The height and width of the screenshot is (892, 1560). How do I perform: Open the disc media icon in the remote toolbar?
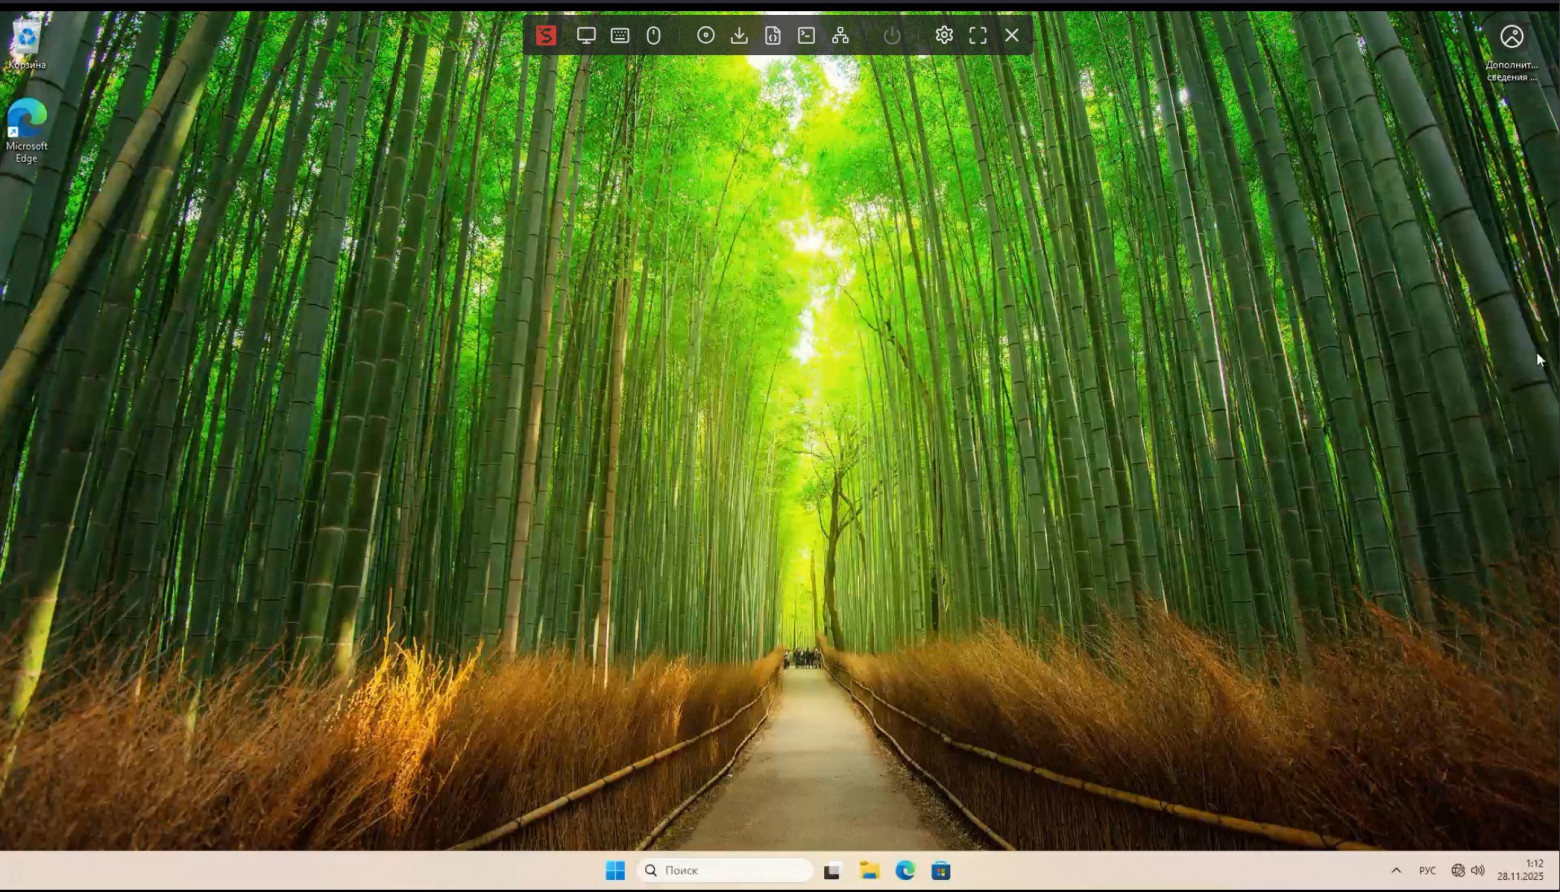(x=706, y=36)
